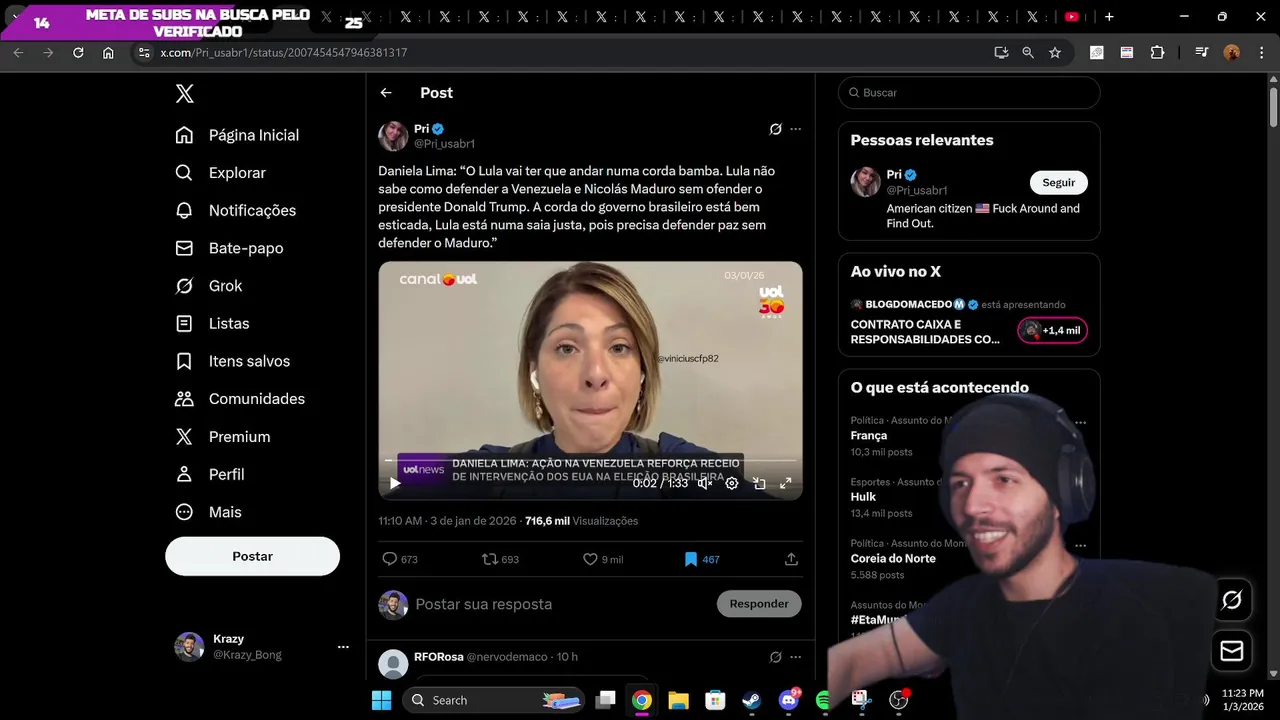
Task: Seek in the video progress bar
Action: point(590,461)
